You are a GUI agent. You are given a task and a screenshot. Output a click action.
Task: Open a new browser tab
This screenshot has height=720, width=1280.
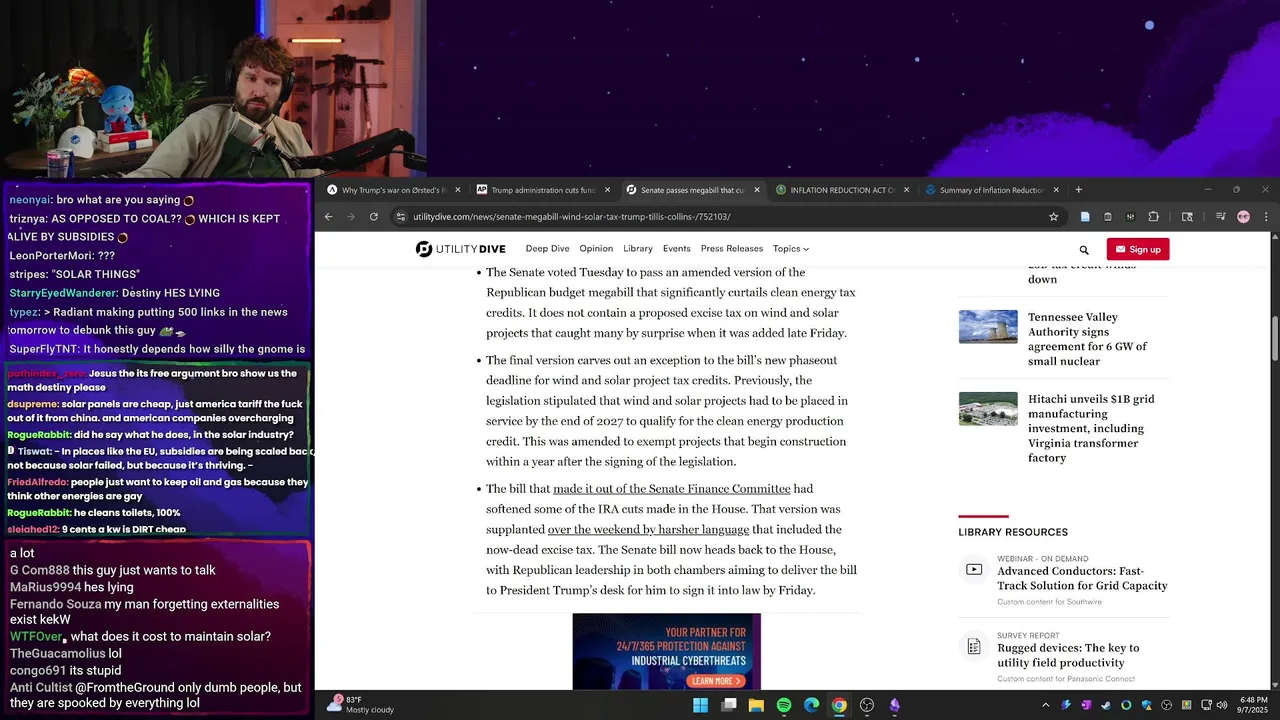tap(1078, 190)
